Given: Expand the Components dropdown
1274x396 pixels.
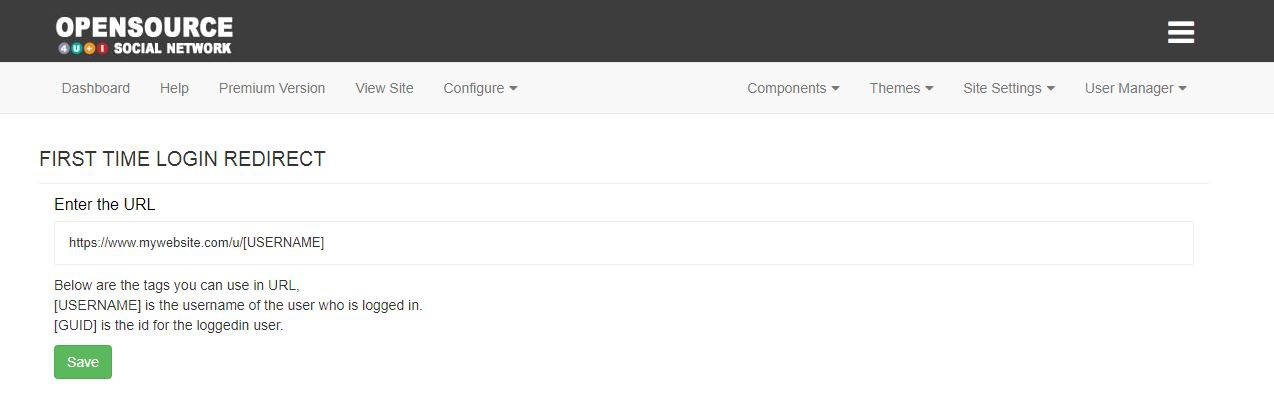Looking at the screenshot, I should tap(793, 88).
